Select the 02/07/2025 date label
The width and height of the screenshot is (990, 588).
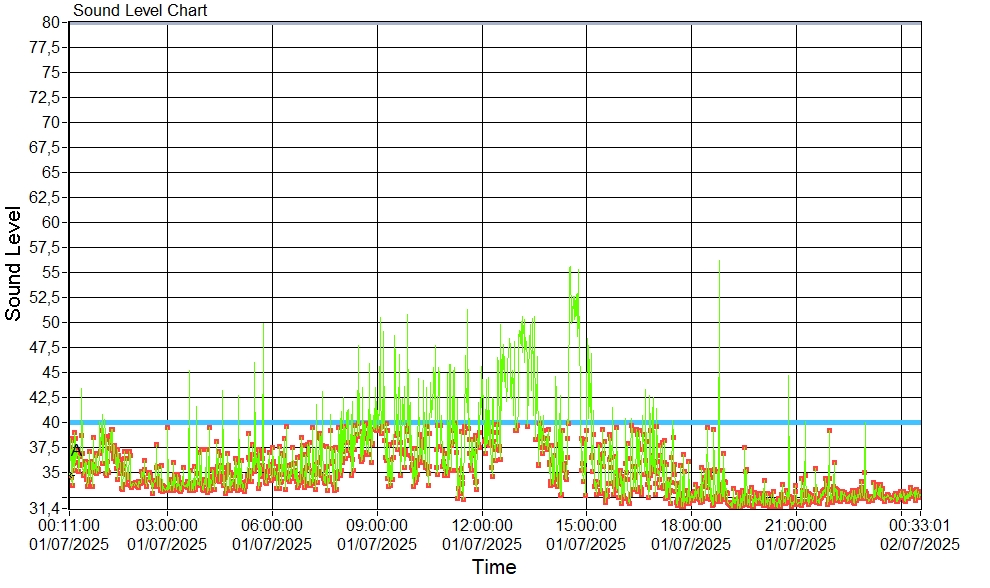919,544
